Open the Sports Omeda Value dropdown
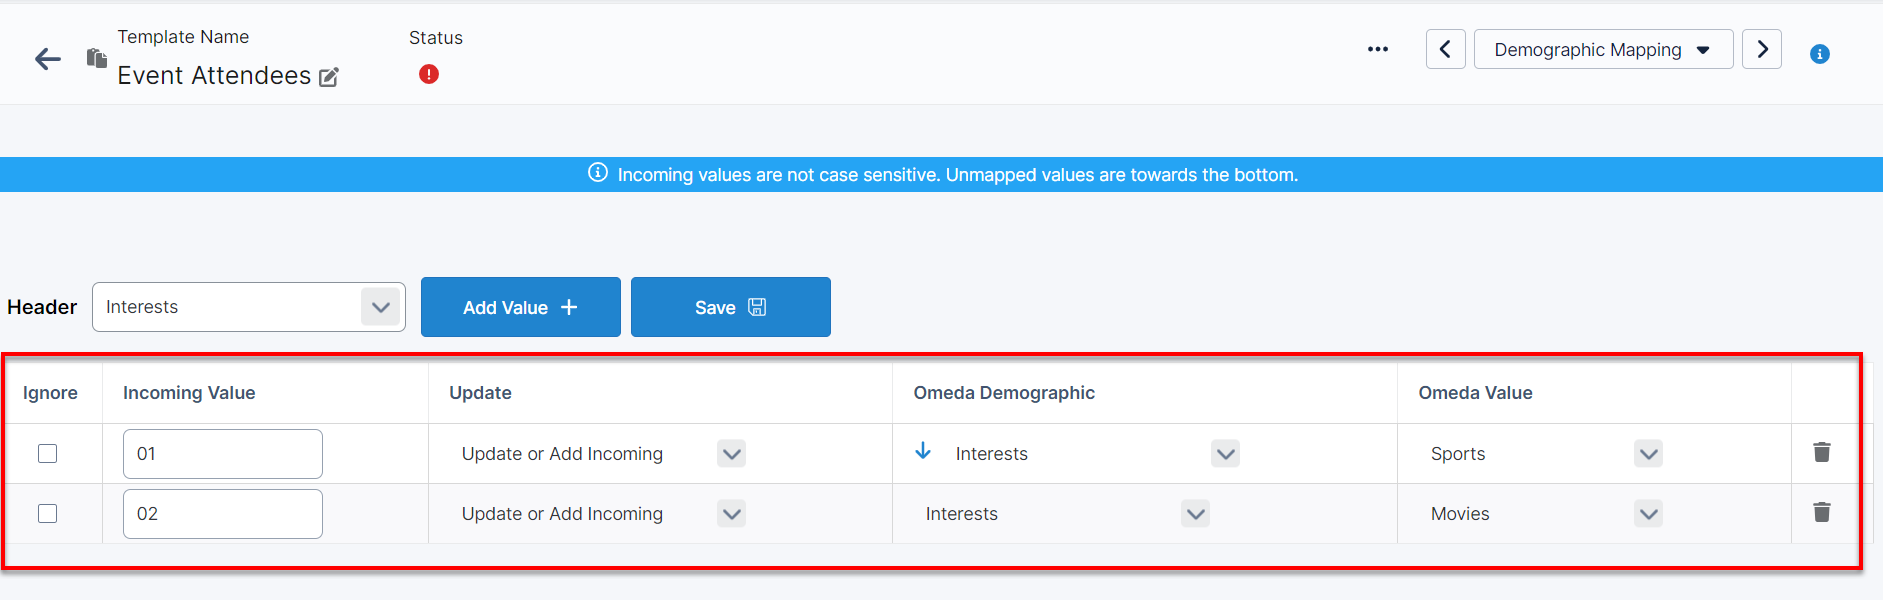The height and width of the screenshot is (600, 1883). (x=1648, y=454)
